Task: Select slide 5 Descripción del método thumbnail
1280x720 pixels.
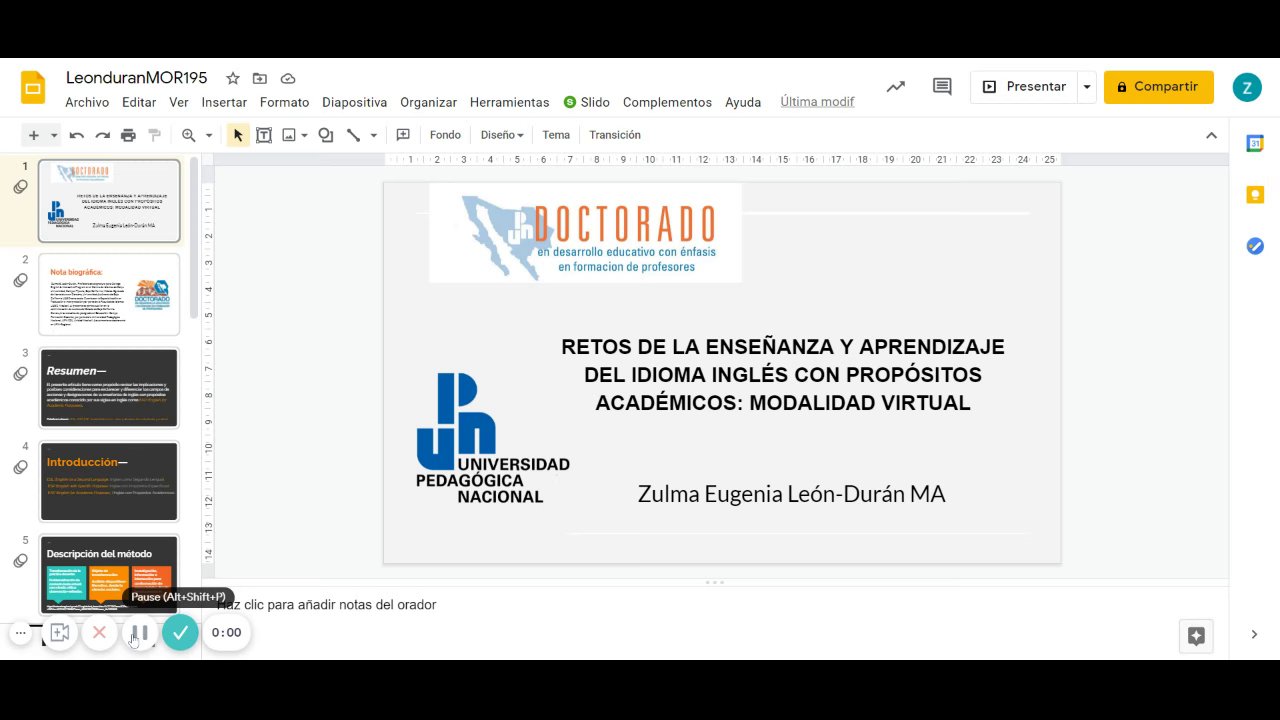Action: pos(109,575)
